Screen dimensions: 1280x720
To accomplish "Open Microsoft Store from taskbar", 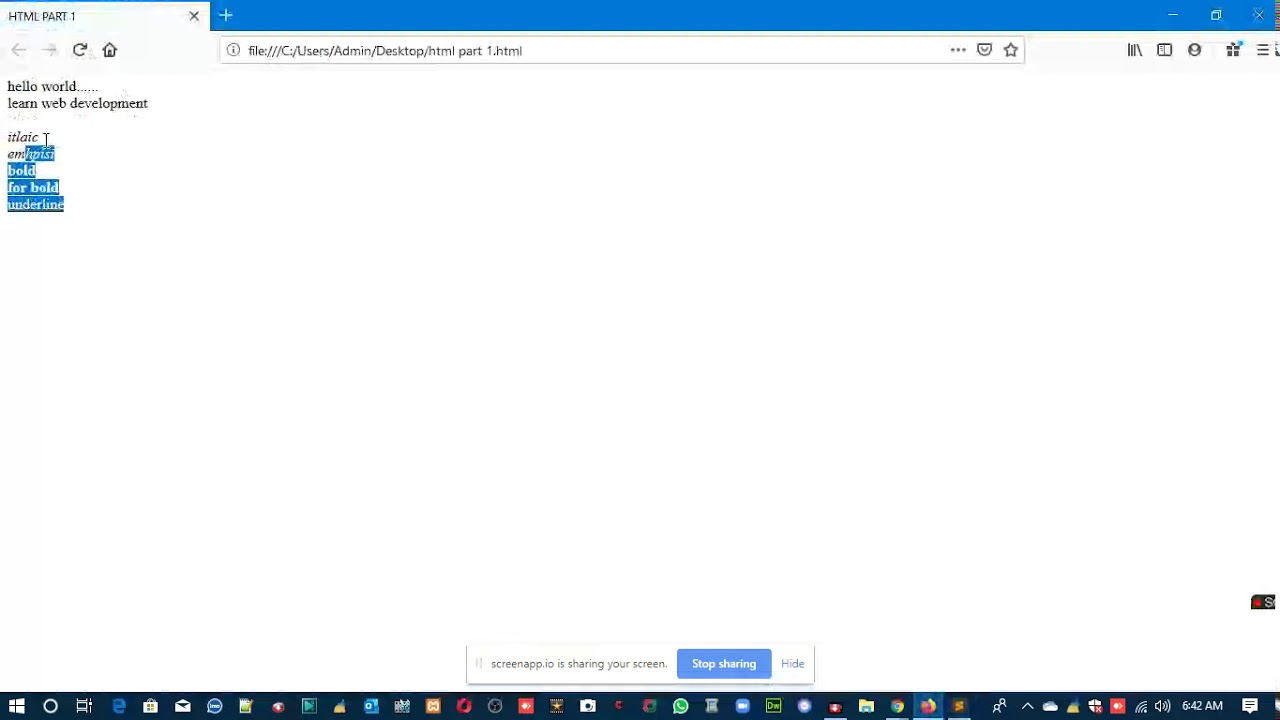I will (x=150, y=706).
